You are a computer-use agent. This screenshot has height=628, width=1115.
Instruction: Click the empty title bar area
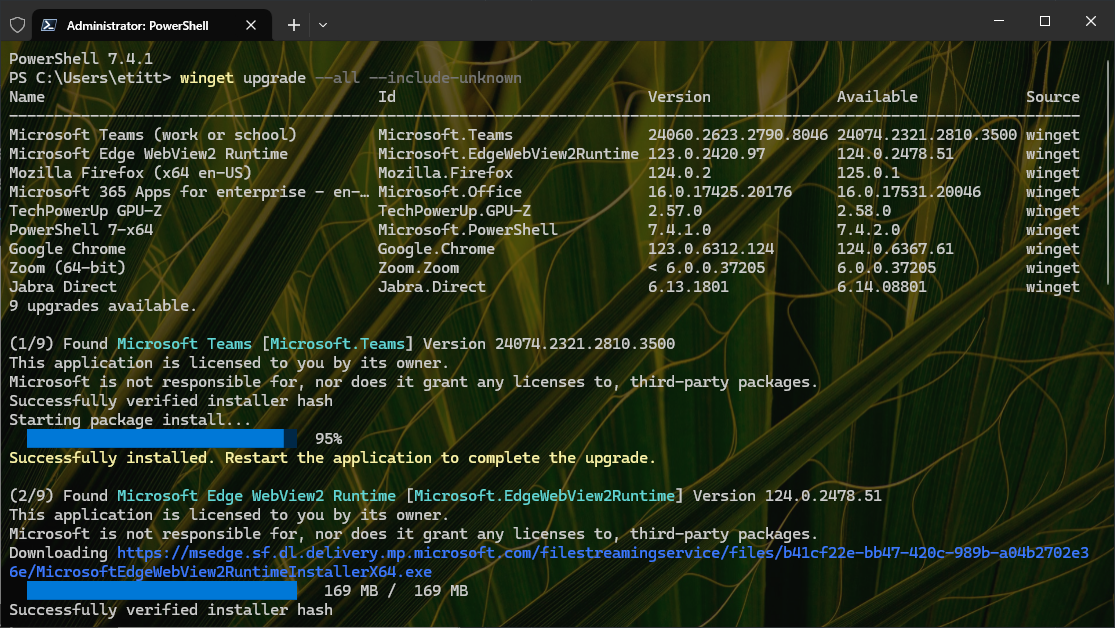click(x=650, y=21)
